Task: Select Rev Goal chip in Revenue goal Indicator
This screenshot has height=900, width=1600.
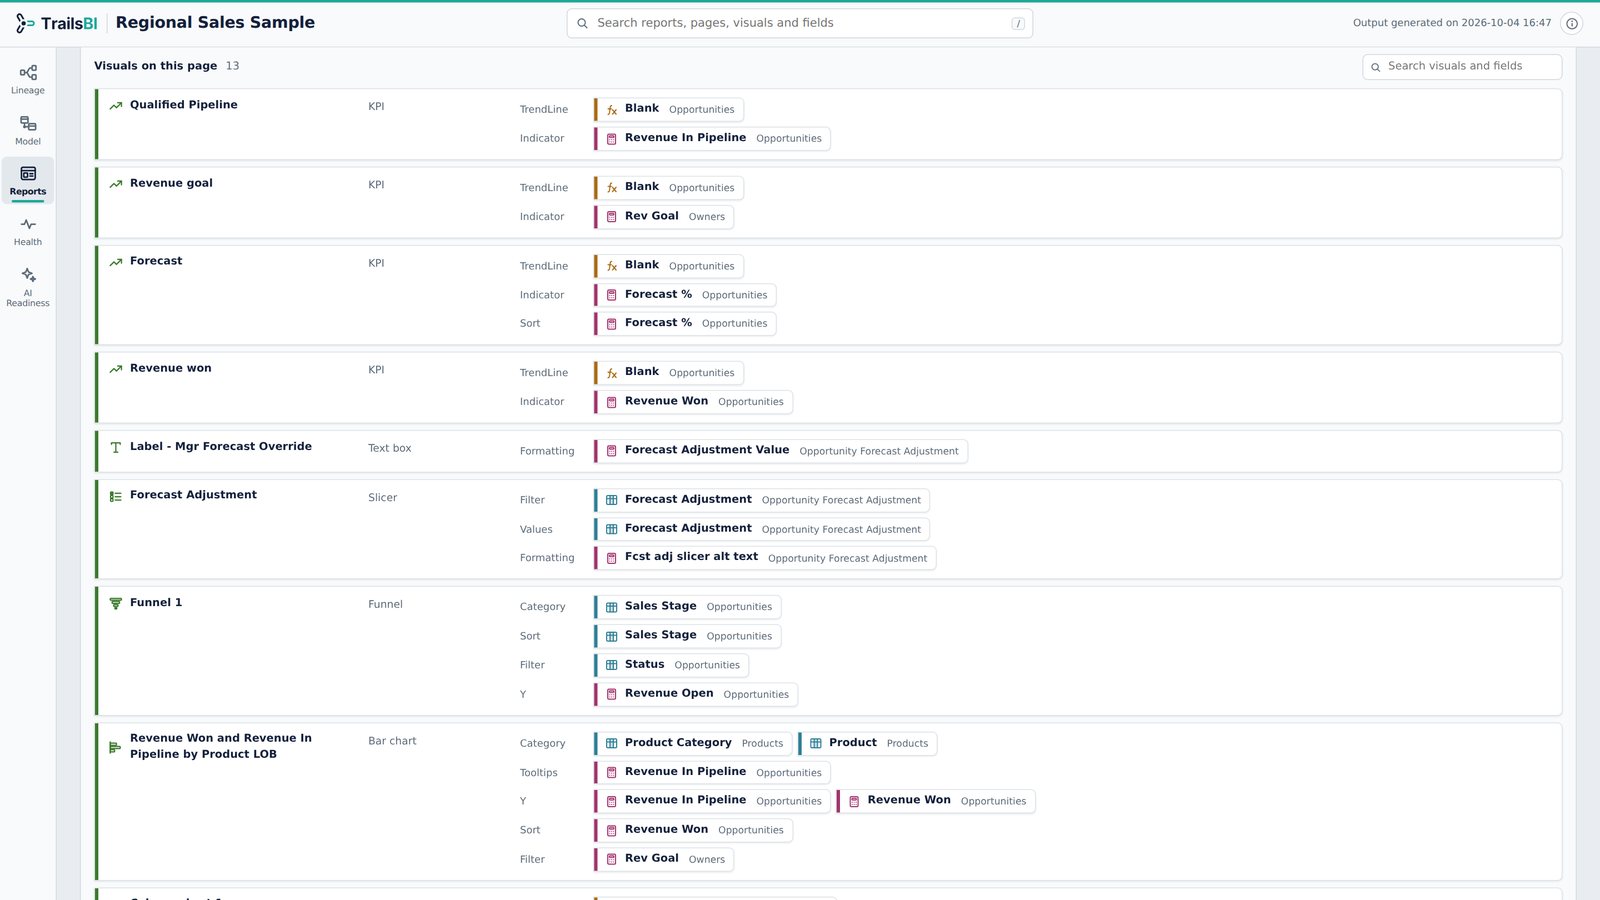Action: coord(666,216)
